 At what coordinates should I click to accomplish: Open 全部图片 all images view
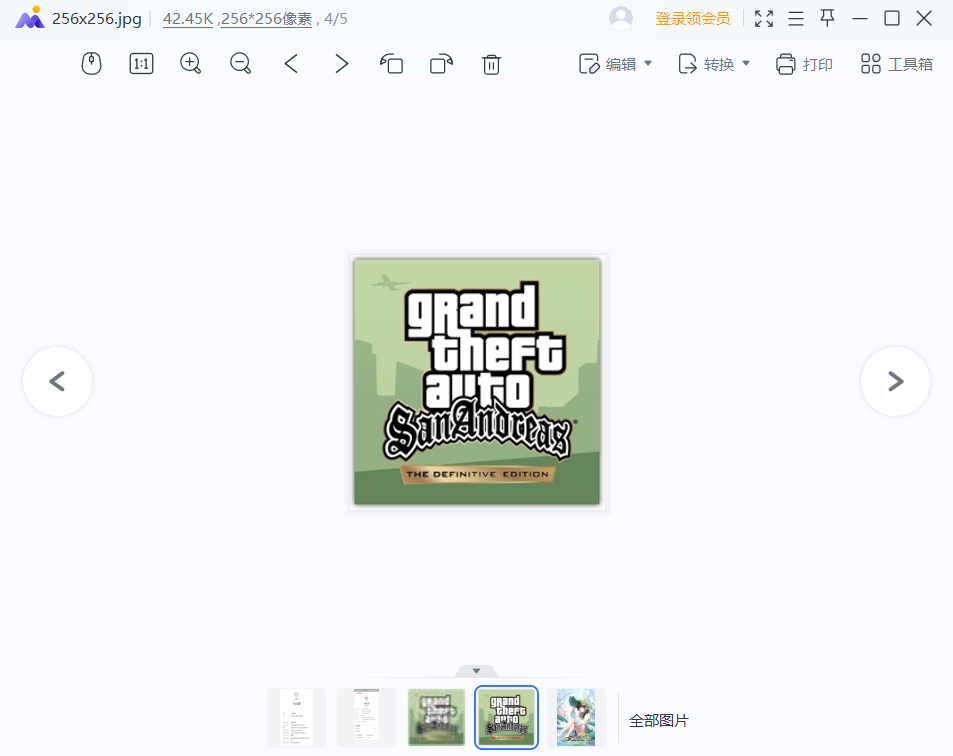tap(659, 721)
